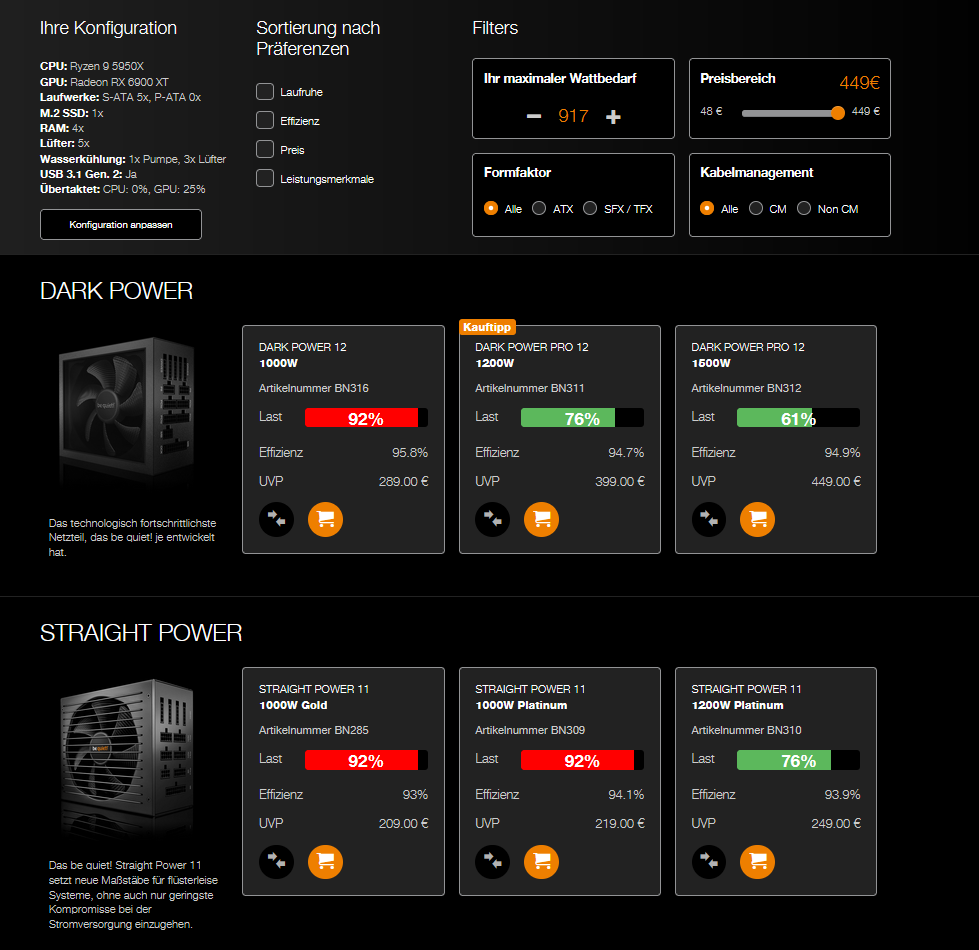This screenshot has height=950, width=979.
Task: Click Artikelnummer BN285 text
Action: pyautogui.click(x=313, y=730)
